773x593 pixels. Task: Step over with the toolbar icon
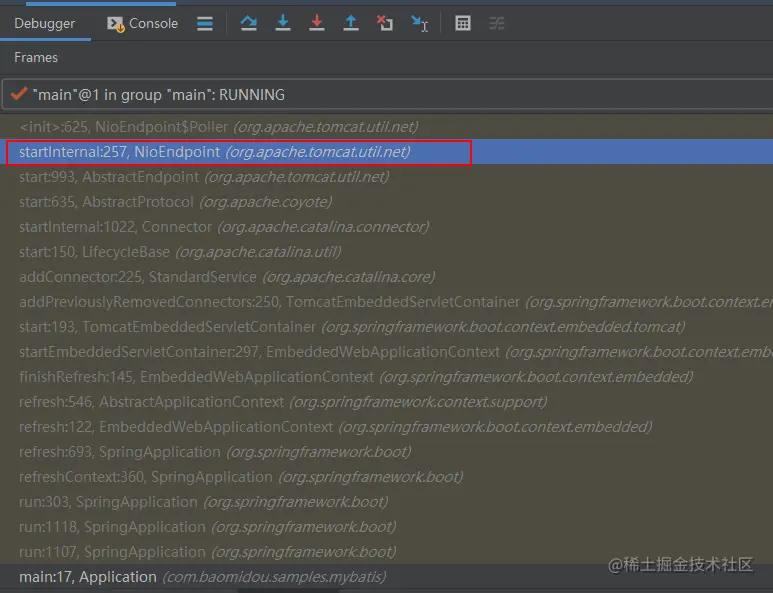[x=248, y=23]
